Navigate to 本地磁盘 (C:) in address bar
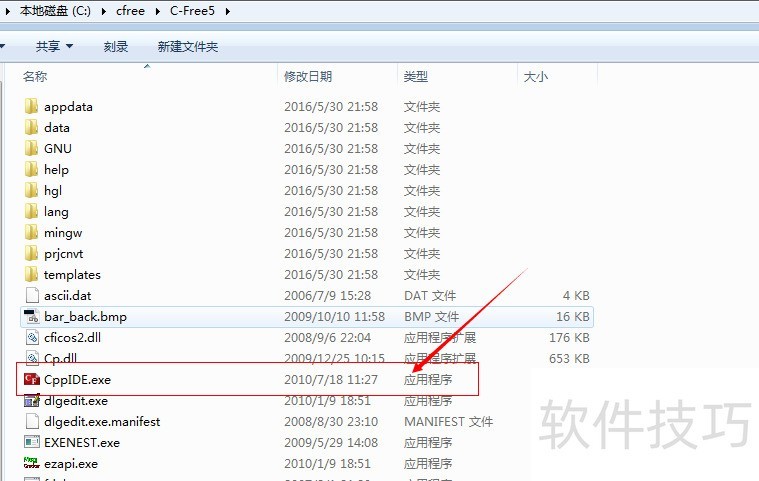The width and height of the screenshot is (759, 481). [x=55, y=11]
